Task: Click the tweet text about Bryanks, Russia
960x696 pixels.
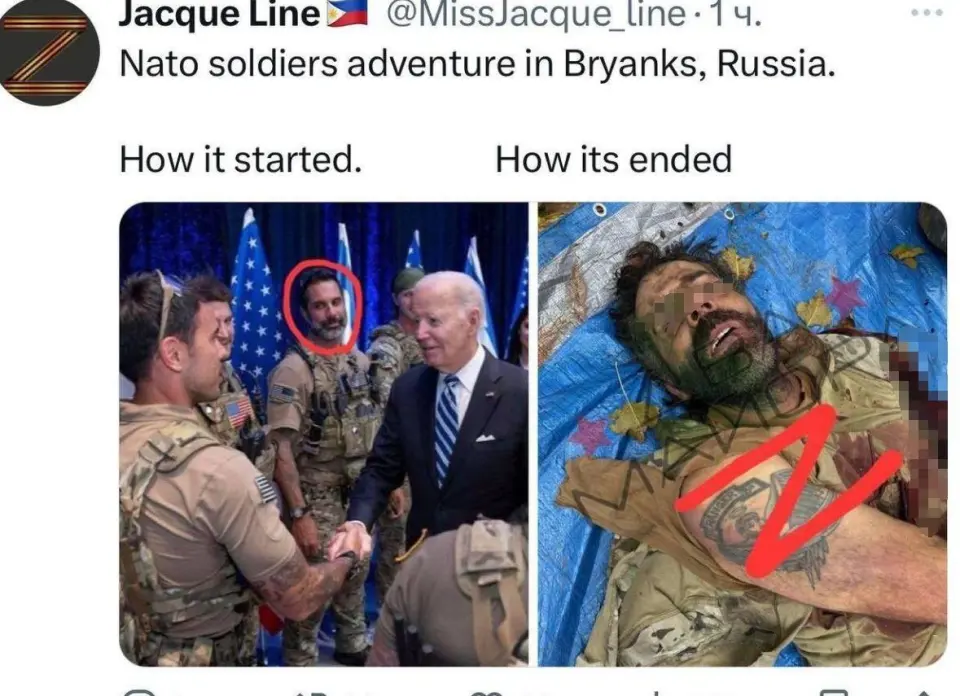Action: [x=478, y=63]
